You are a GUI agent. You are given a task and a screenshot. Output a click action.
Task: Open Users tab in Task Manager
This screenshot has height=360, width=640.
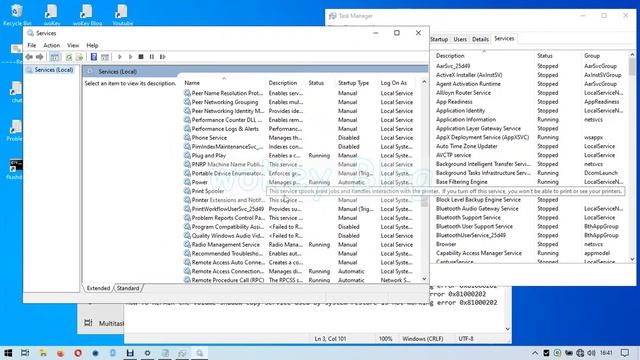(x=460, y=39)
